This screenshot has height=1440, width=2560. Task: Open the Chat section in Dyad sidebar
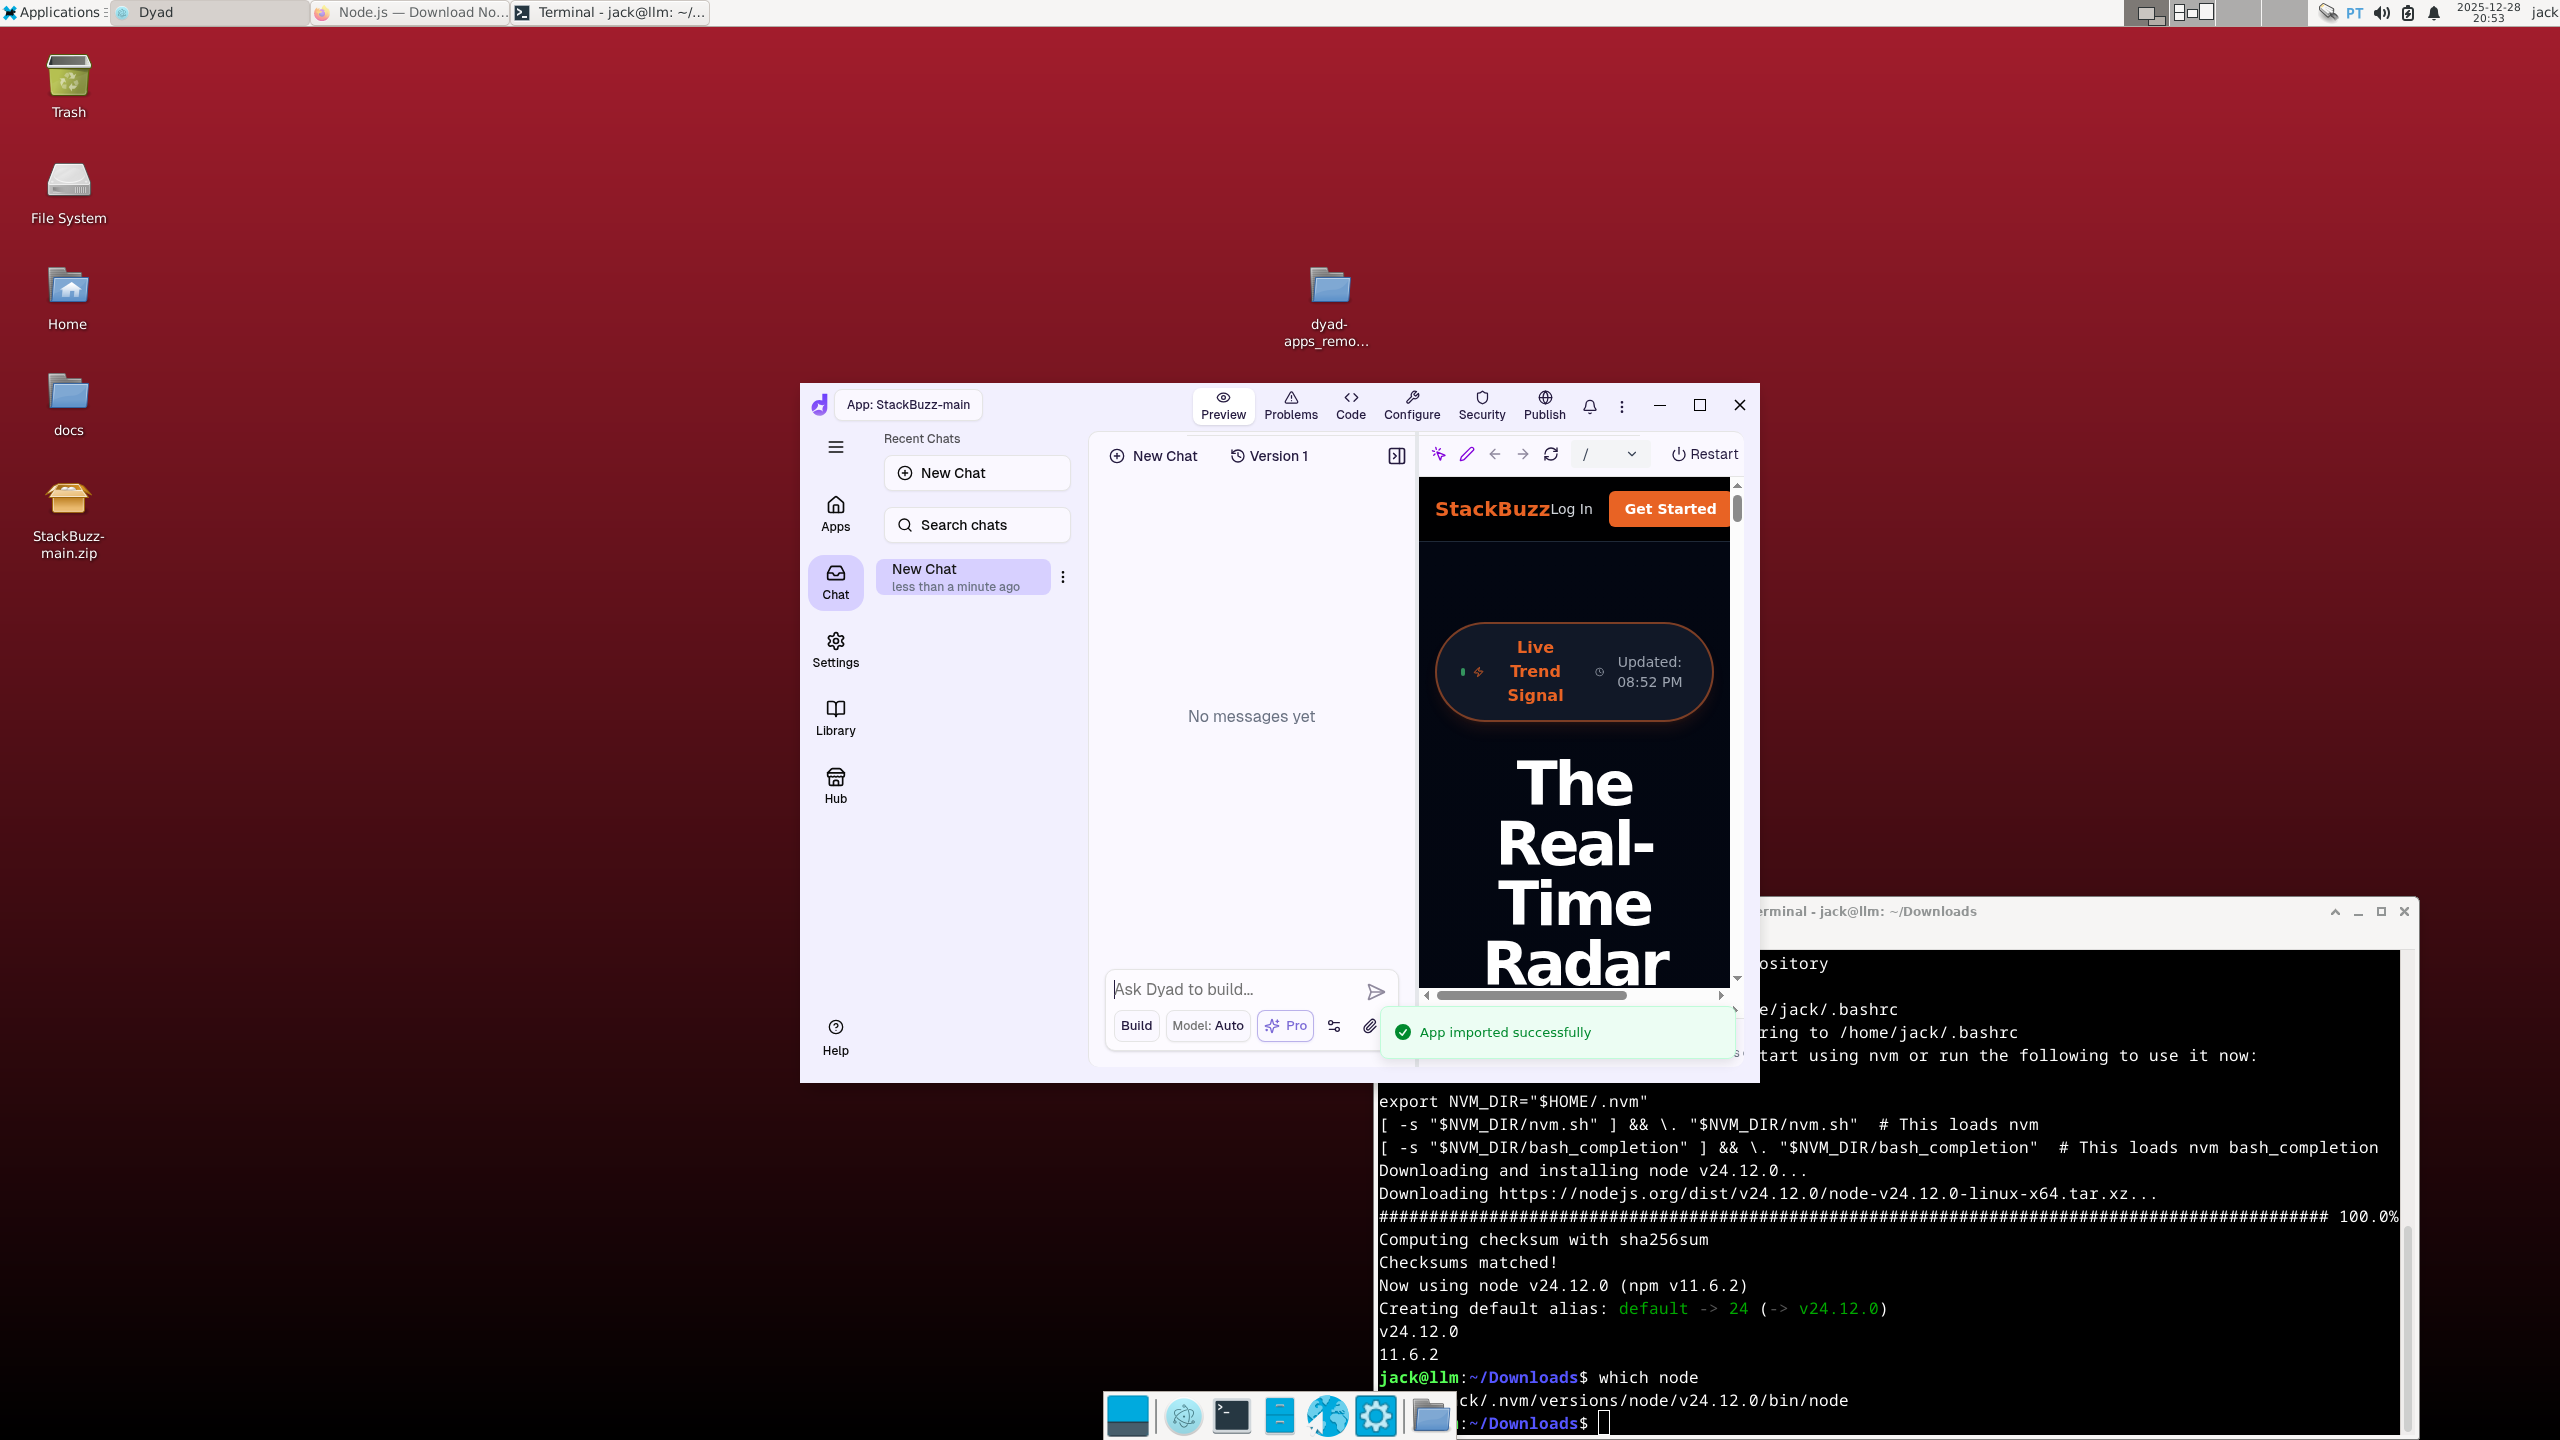coord(835,582)
